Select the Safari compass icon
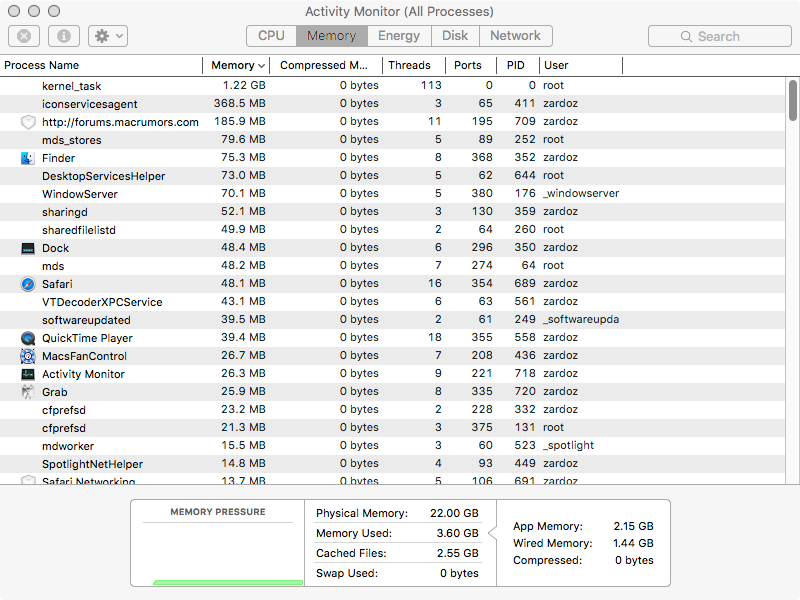 click(28, 284)
